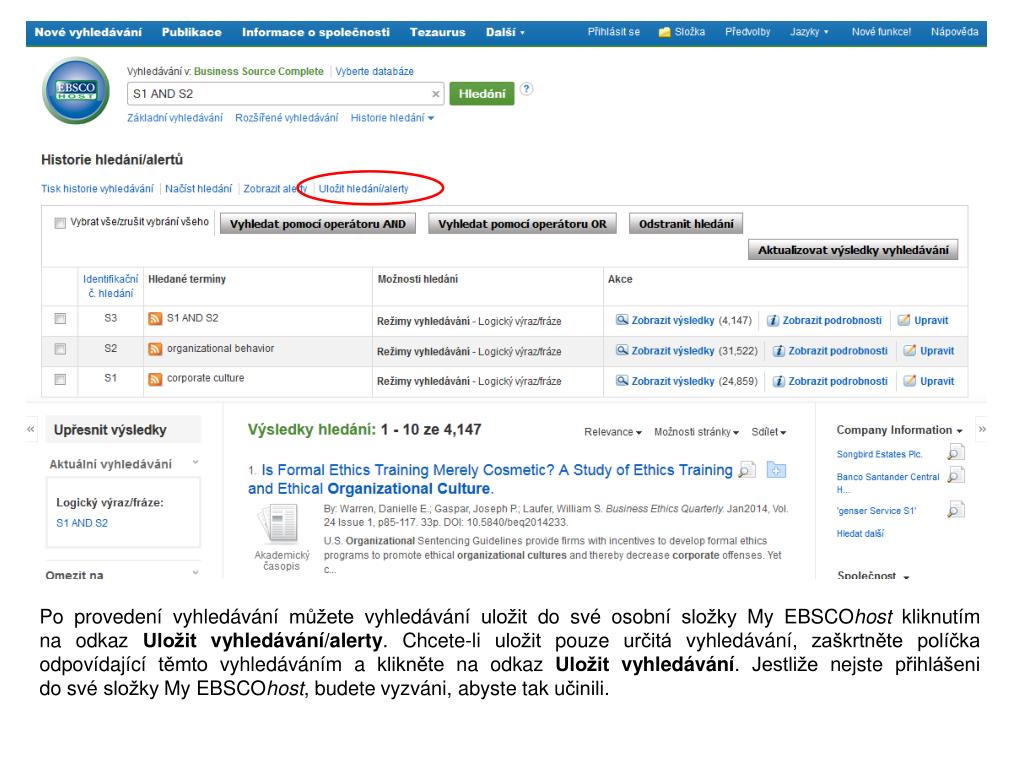Open Sdílet share dropdown
The width and height of the screenshot is (1024, 768).
769,432
